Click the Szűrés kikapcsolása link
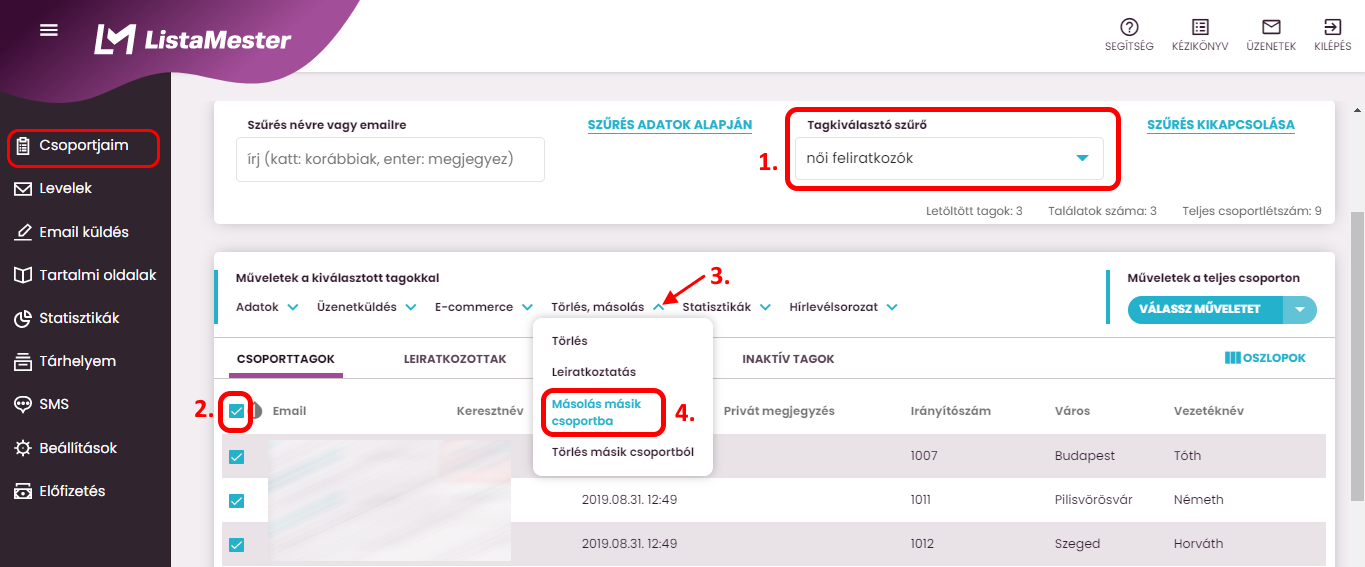Screen dimensions: 1365x567 [x=1221, y=125]
